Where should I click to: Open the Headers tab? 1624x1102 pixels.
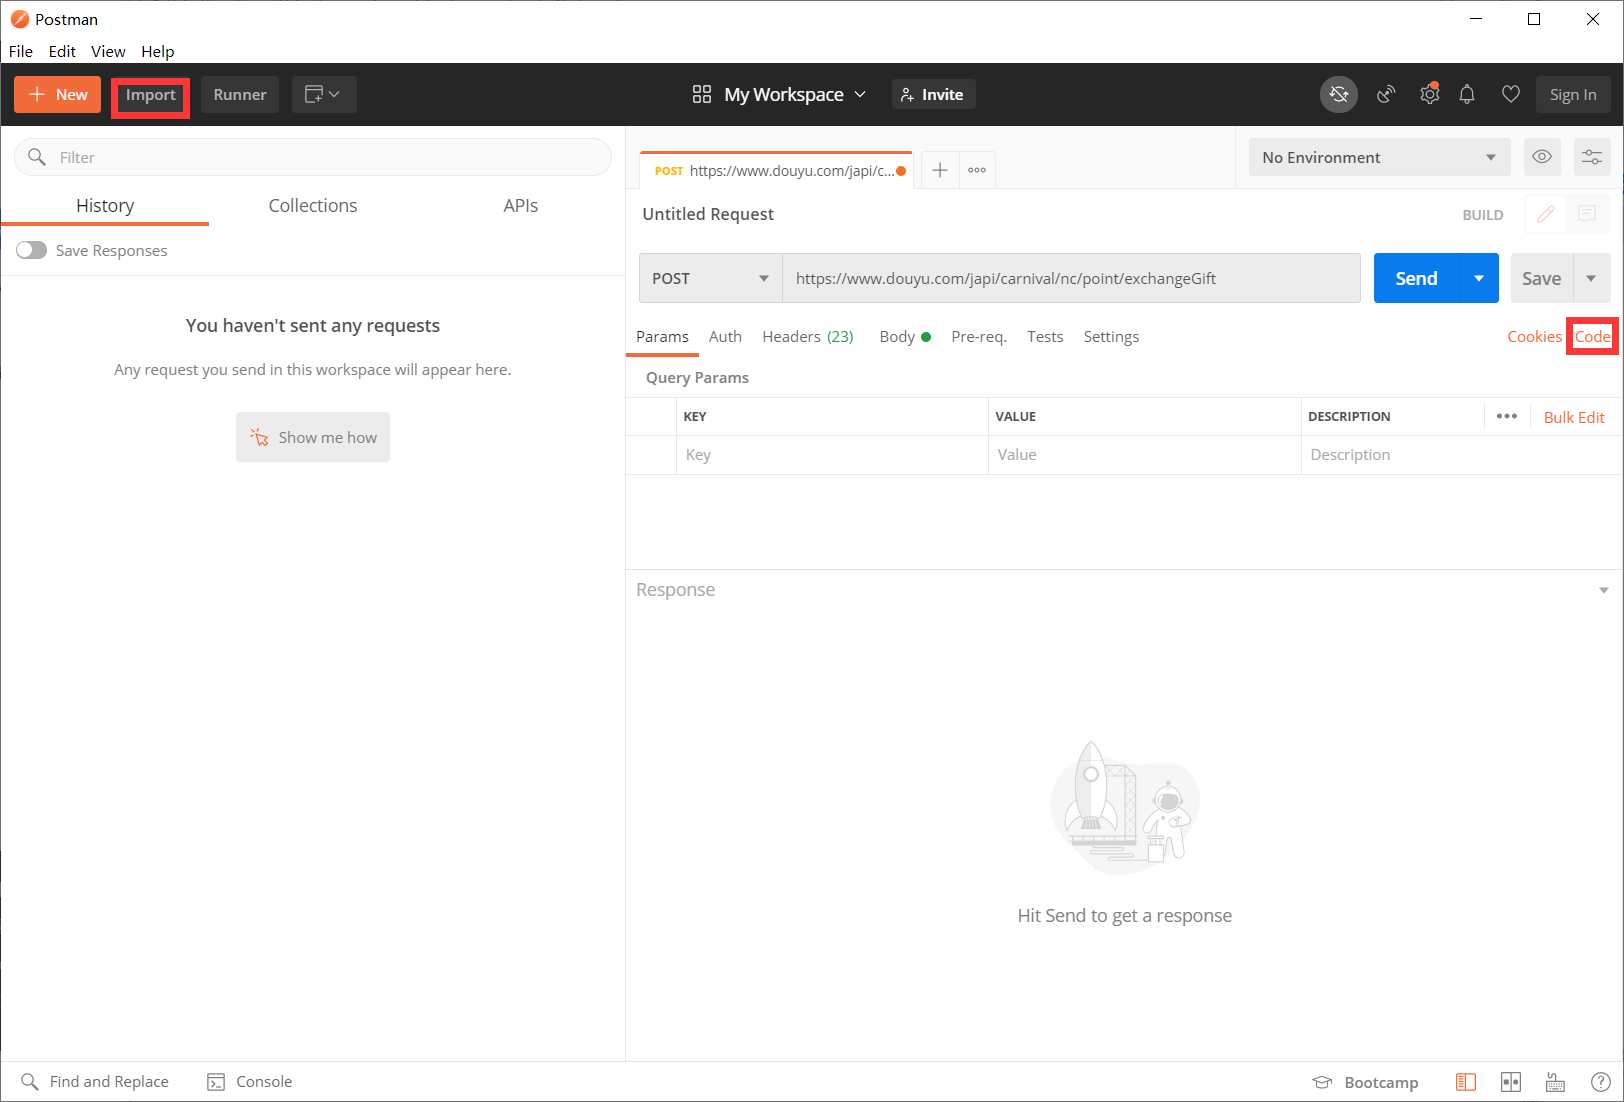click(807, 337)
